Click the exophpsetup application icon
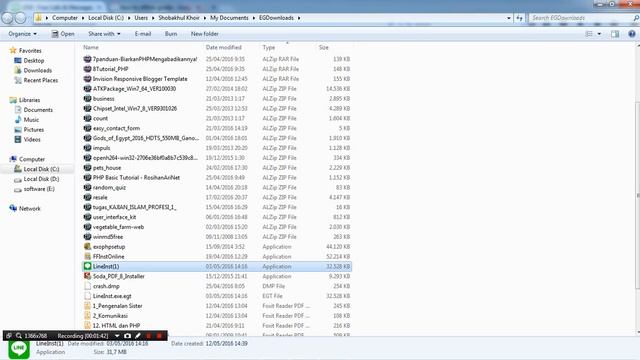This screenshot has height=360, width=640. (87, 247)
